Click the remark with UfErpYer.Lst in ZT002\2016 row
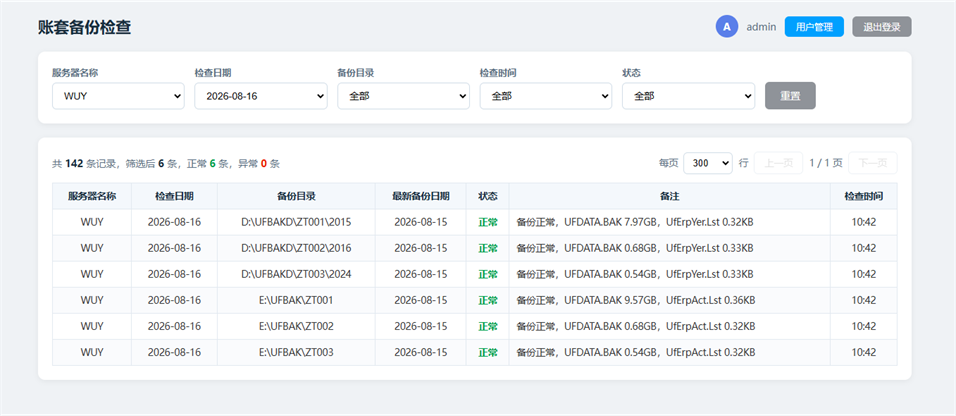956x416 pixels. (635, 248)
